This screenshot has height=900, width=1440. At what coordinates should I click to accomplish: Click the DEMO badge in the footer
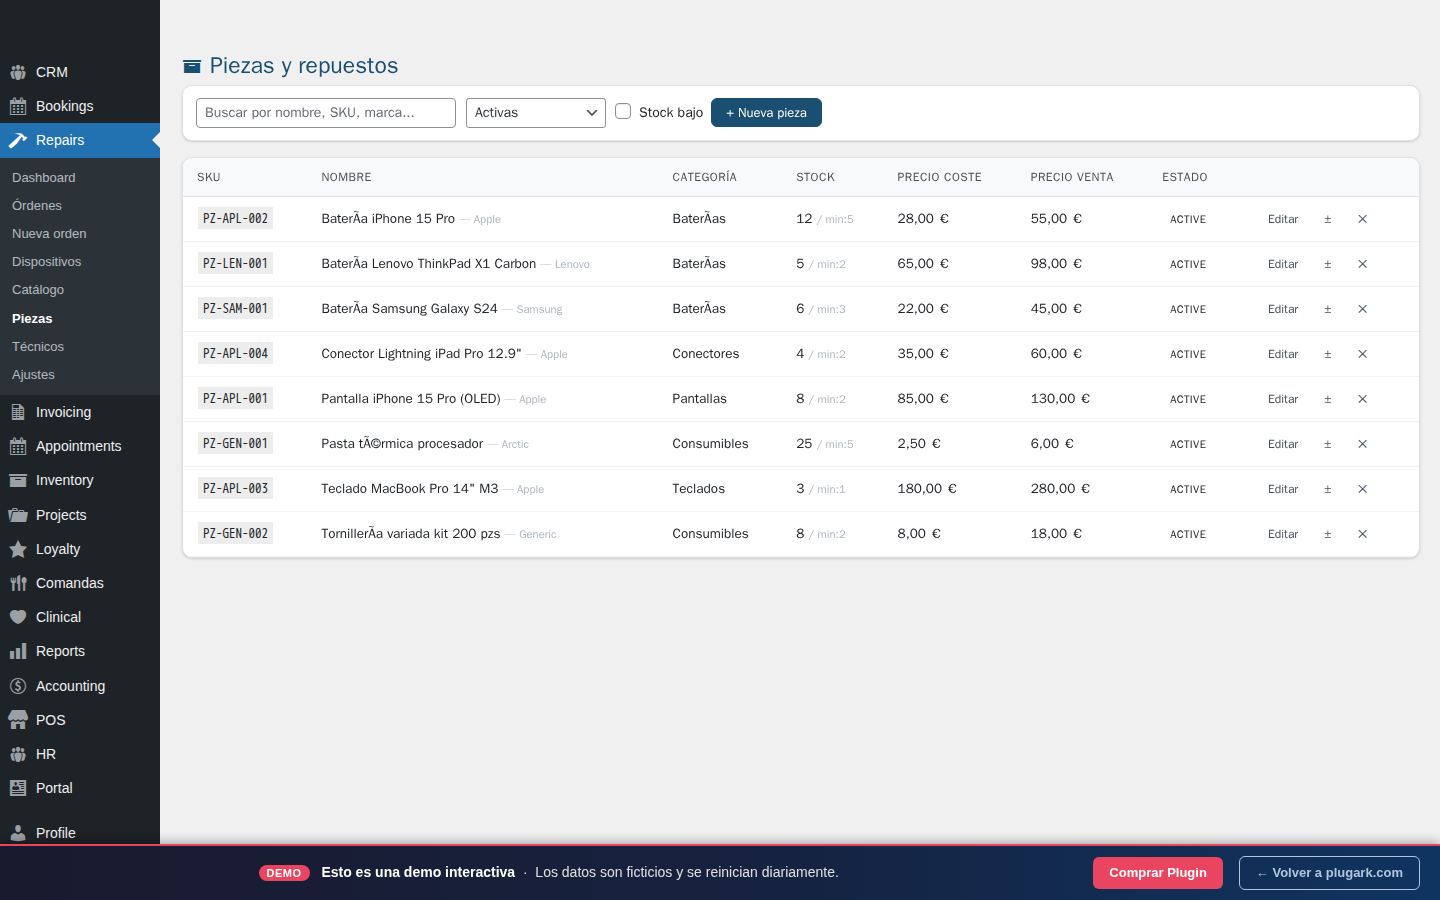click(x=284, y=872)
